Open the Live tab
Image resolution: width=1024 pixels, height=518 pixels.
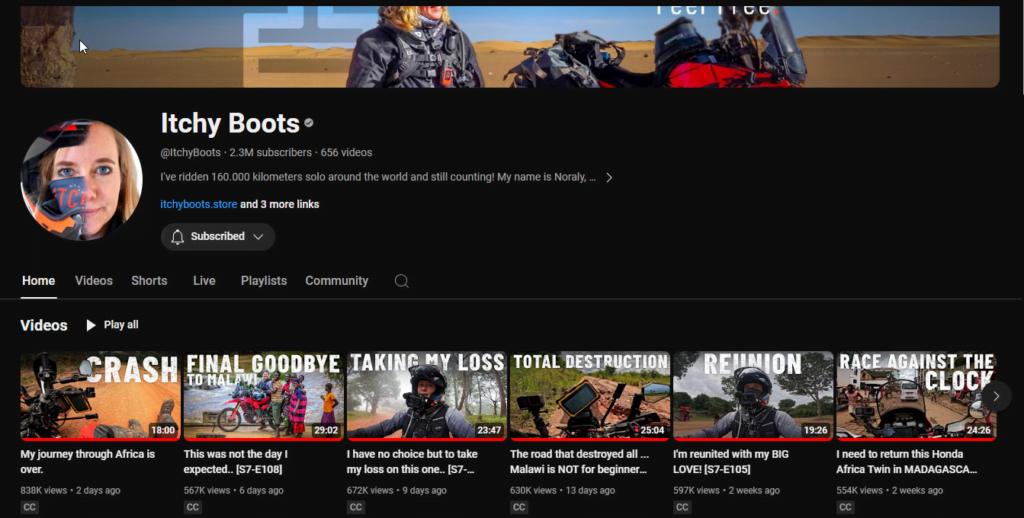pos(204,281)
